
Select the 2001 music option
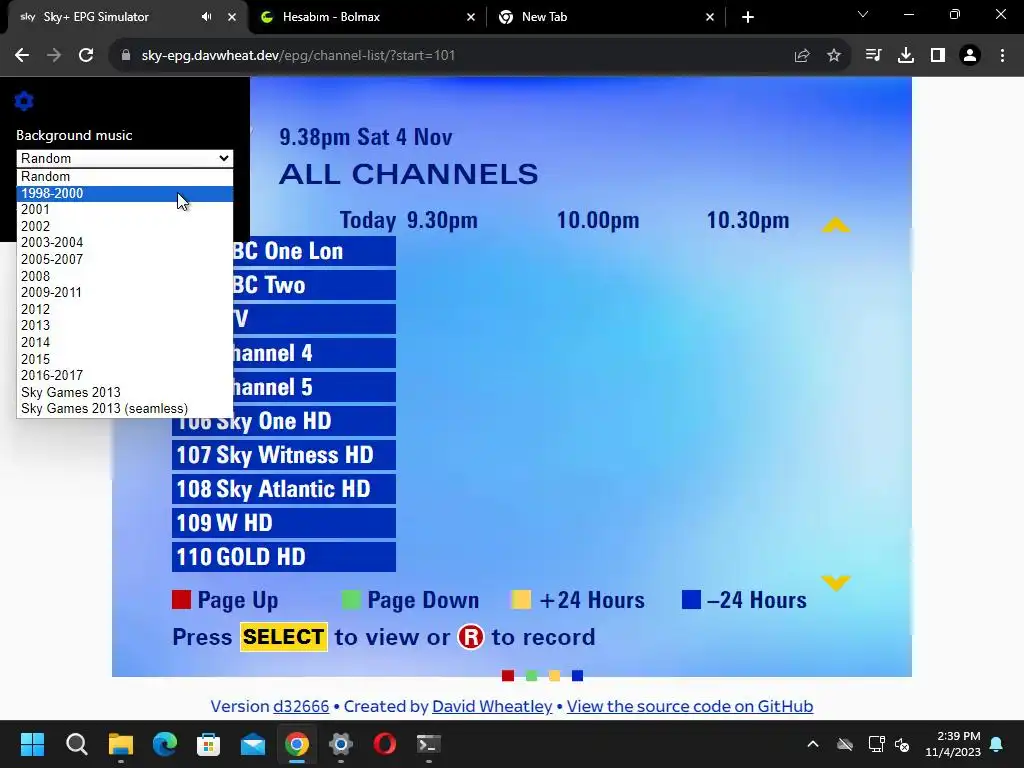pos(124,210)
